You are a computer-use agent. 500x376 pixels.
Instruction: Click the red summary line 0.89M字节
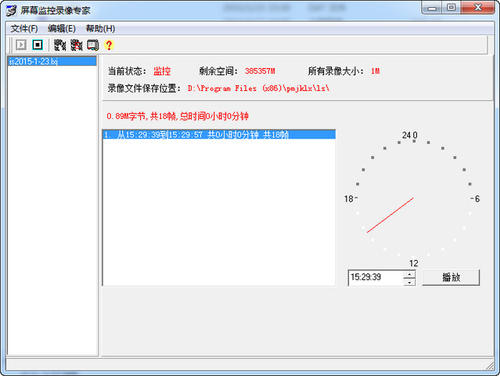point(177,116)
